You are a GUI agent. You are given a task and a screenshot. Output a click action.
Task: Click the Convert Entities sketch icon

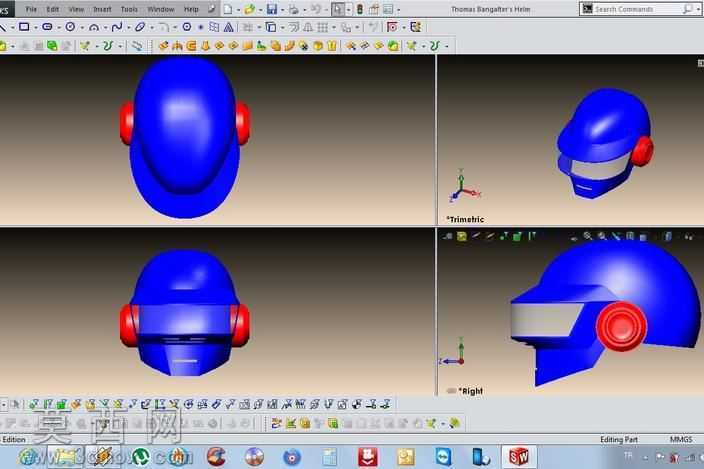pos(271,27)
